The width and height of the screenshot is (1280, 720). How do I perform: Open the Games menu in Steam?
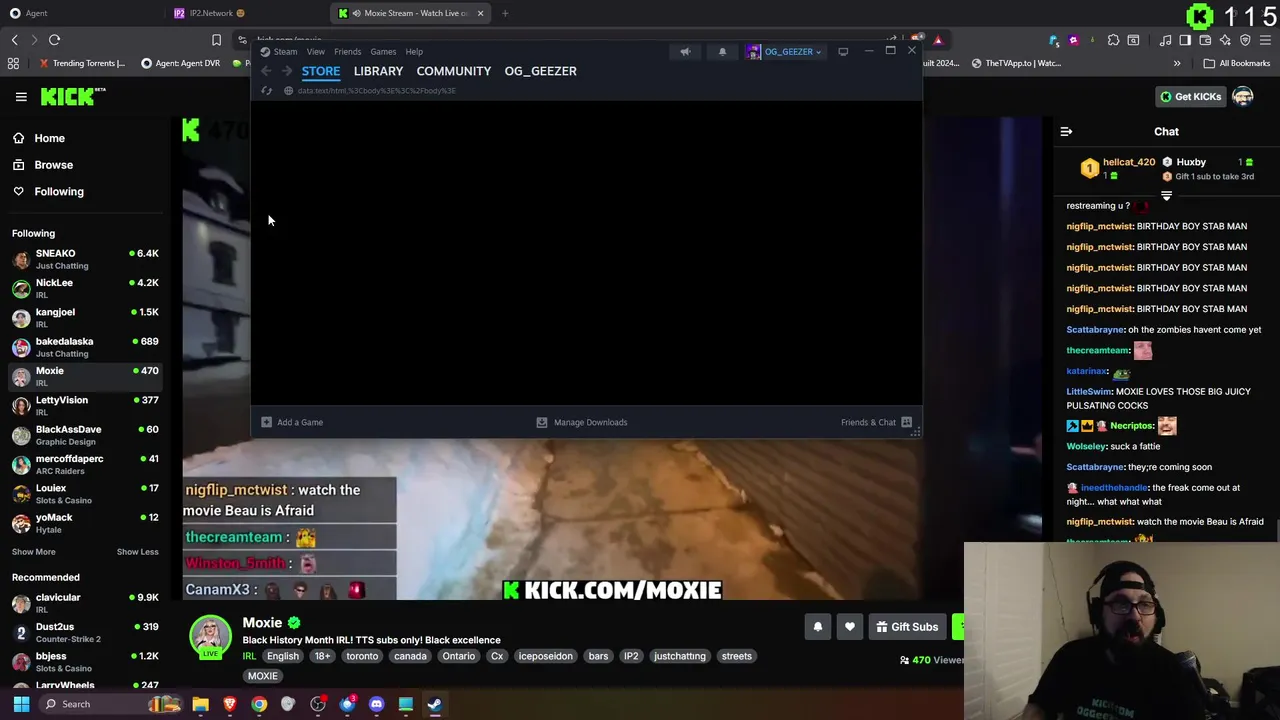pyautogui.click(x=383, y=52)
